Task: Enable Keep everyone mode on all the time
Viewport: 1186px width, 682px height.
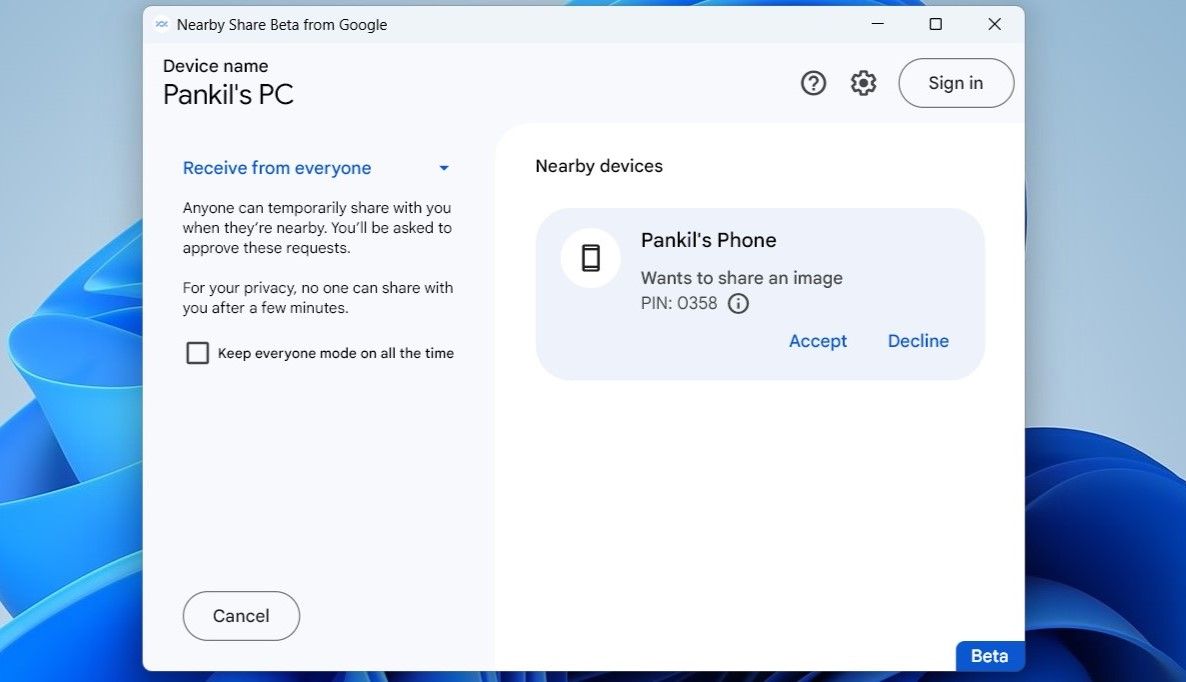Action: click(197, 352)
